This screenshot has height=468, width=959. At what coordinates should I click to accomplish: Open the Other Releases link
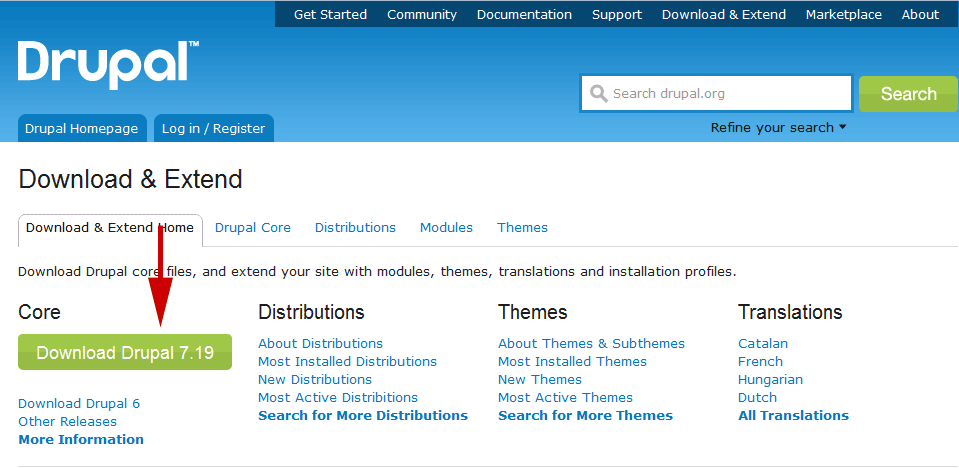[67, 422]
